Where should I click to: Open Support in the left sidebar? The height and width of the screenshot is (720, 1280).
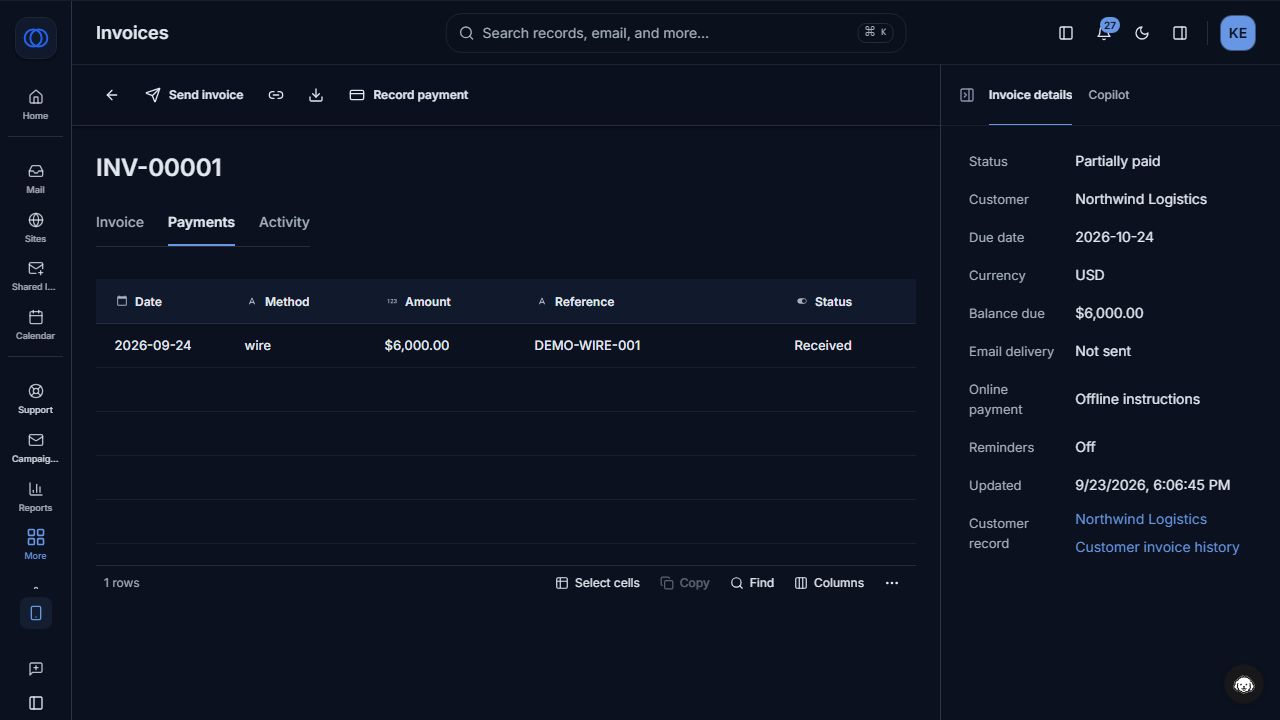[35, 398]
